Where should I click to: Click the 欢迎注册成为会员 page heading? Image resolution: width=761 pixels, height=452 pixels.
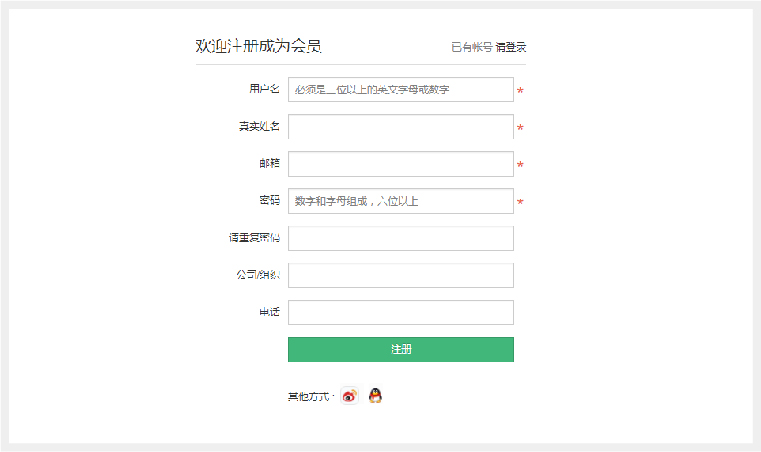(x=258, y=46)
